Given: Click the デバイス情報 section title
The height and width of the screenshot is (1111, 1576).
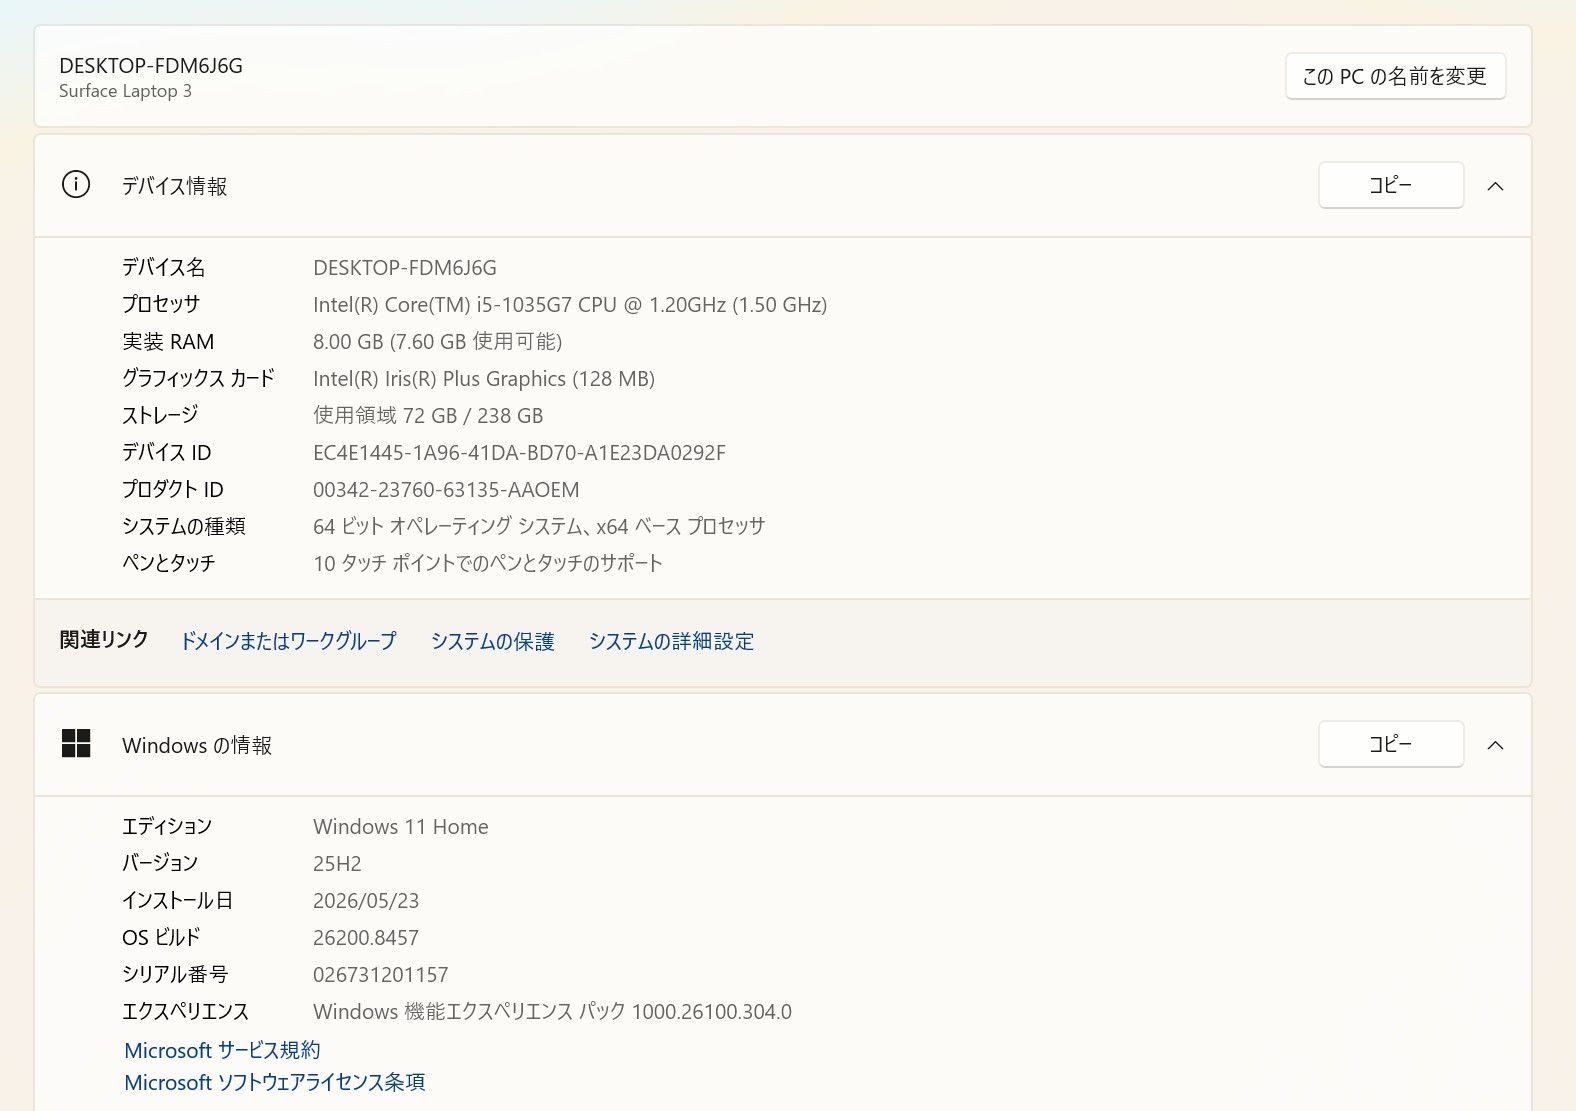Looking at the screenshot, I should coord(175,186).
